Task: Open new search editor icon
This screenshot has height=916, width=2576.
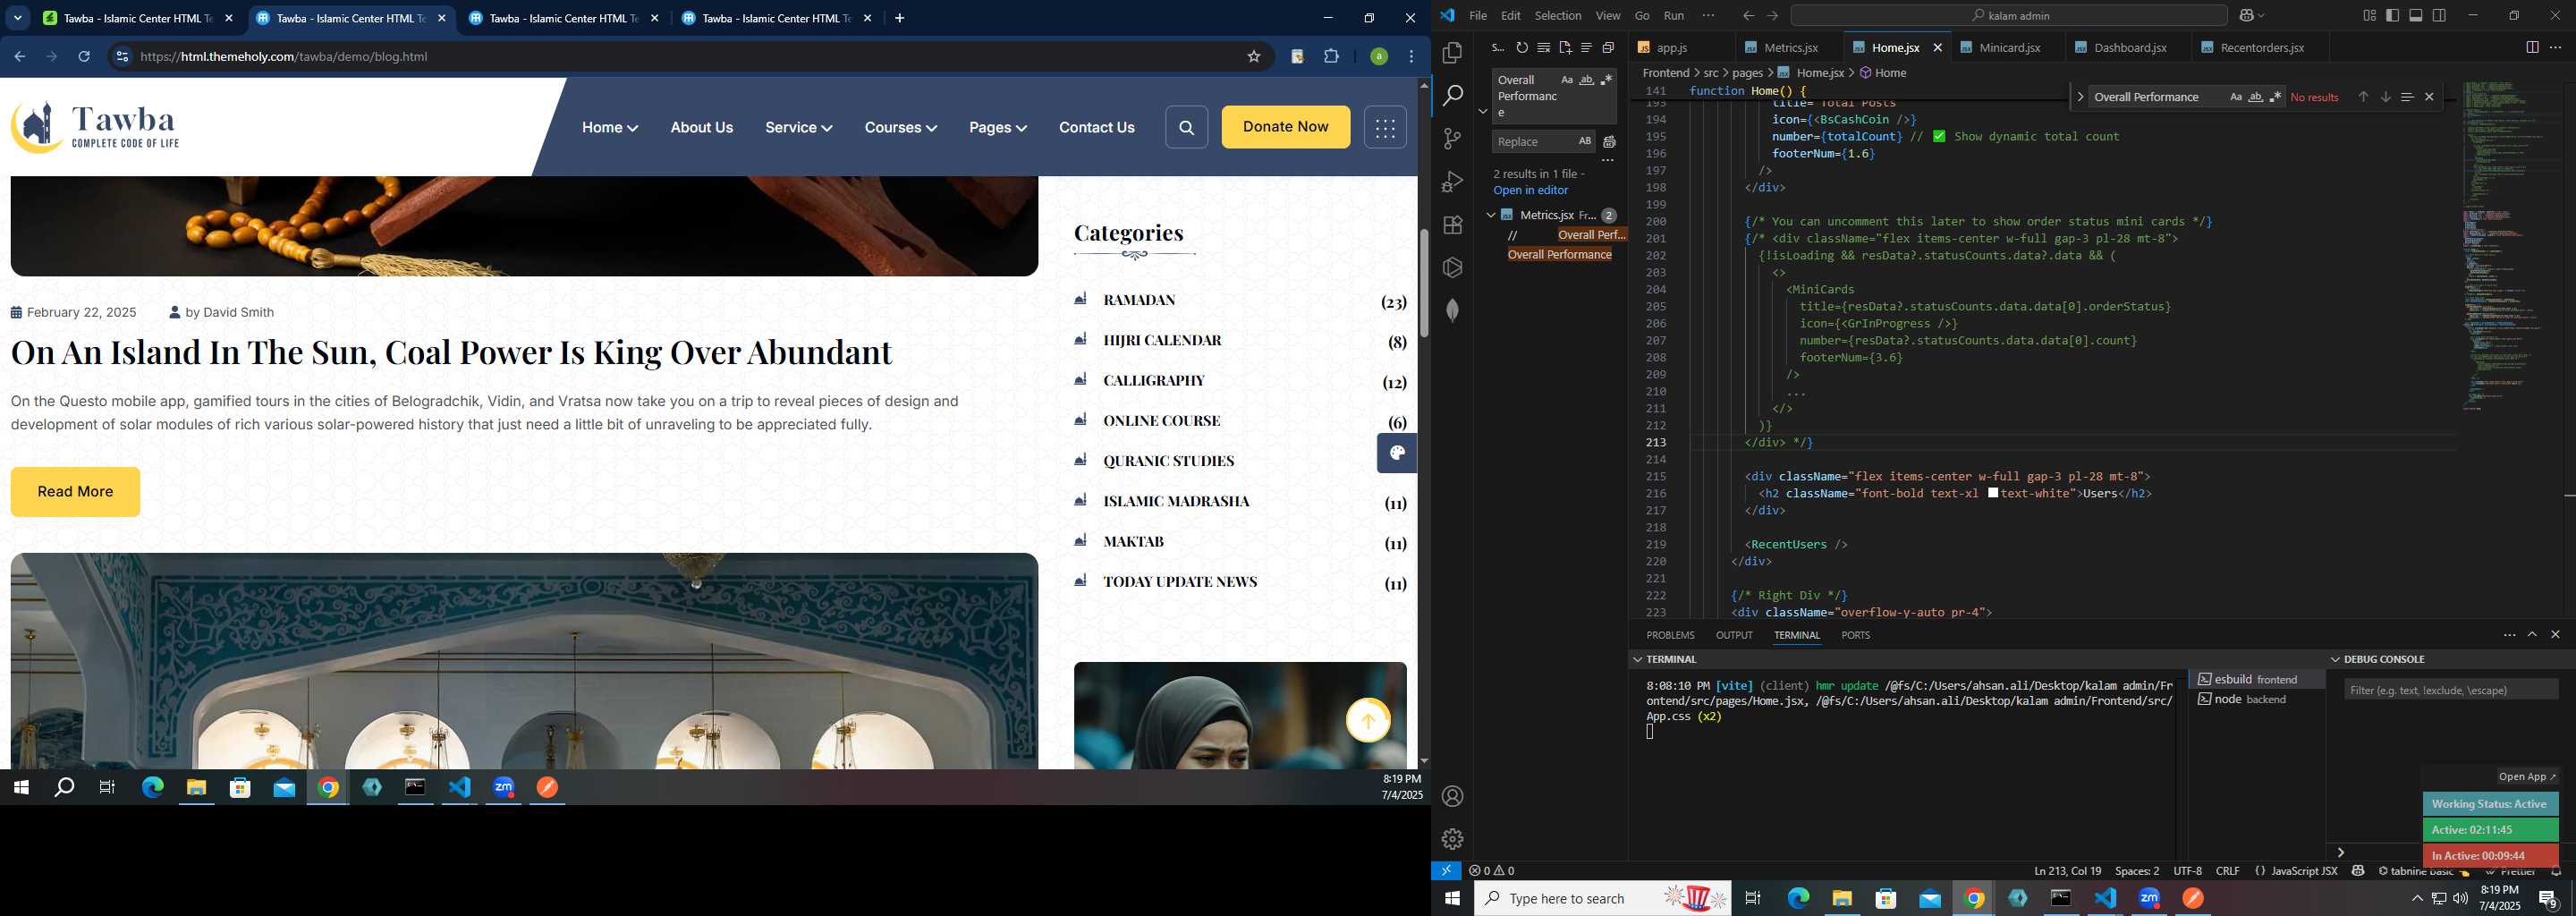Action: point(1565,48)
